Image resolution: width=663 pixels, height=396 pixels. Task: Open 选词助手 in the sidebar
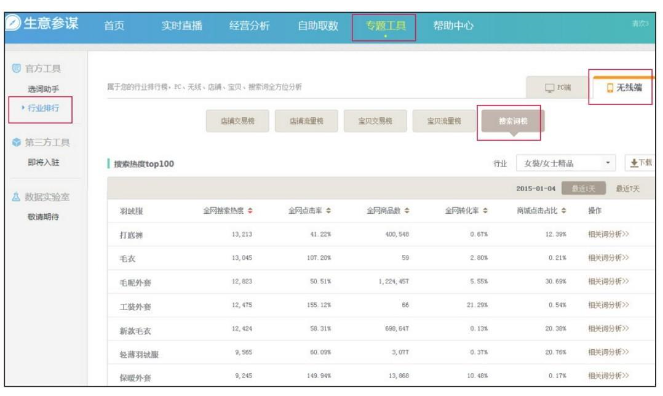coord(43,89)
